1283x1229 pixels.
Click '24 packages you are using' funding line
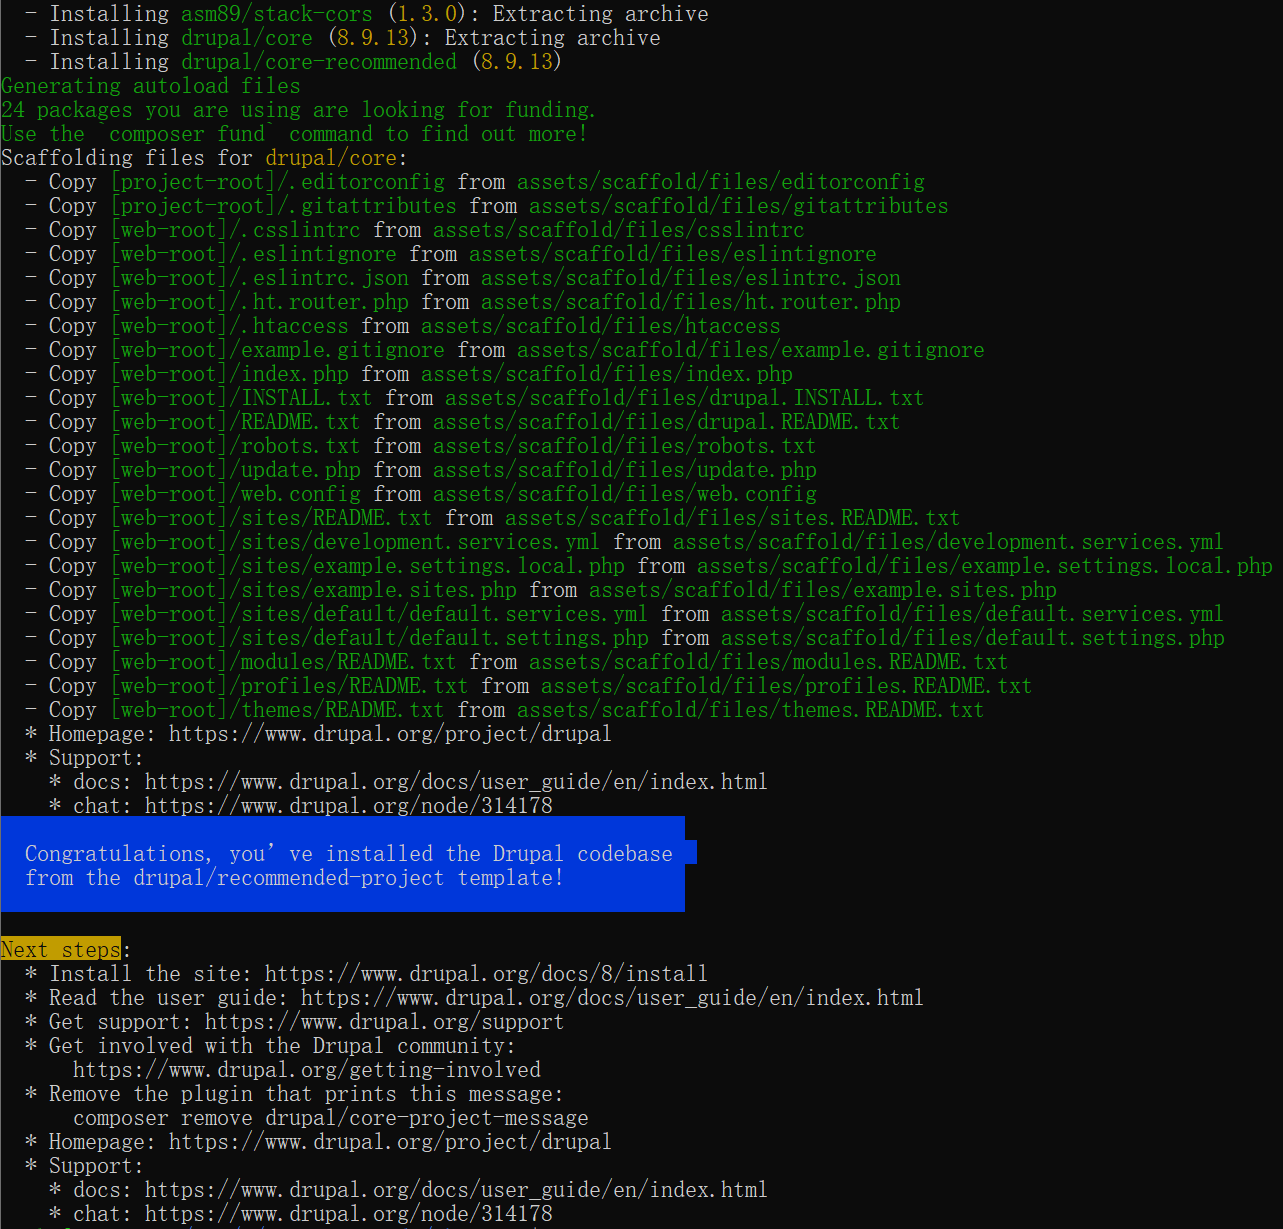pos(298,110)
